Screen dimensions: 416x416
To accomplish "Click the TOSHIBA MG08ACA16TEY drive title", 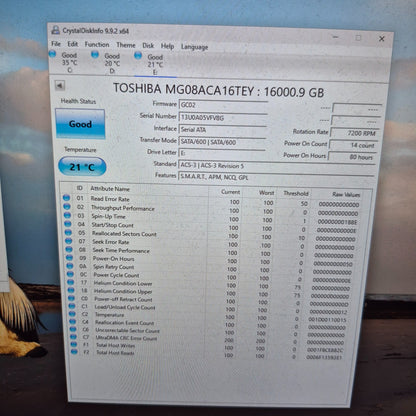I will (218, 91).
